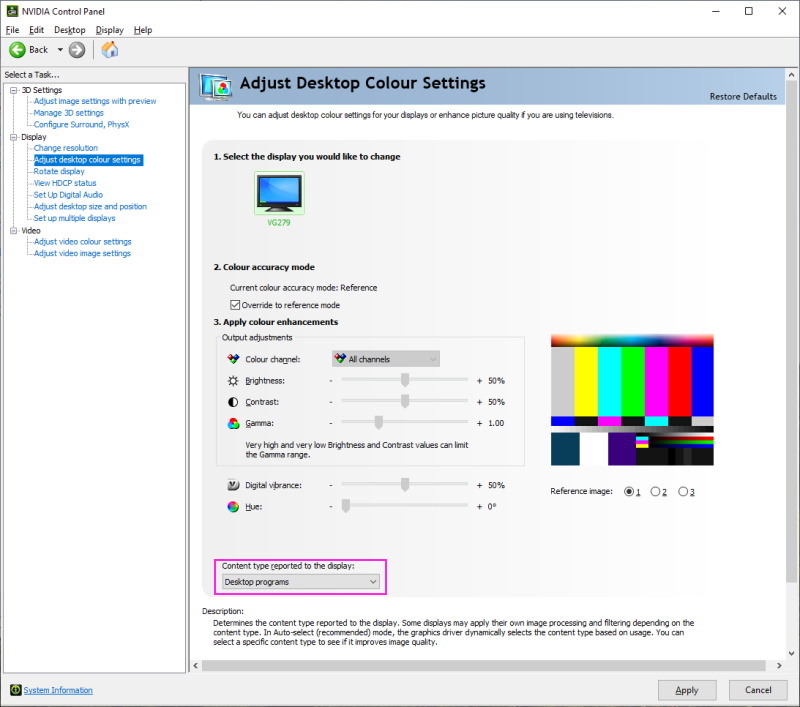Screen dimensions: 800x707
Task: Open Adjust video colour settings
Action: tap(82, 242)
